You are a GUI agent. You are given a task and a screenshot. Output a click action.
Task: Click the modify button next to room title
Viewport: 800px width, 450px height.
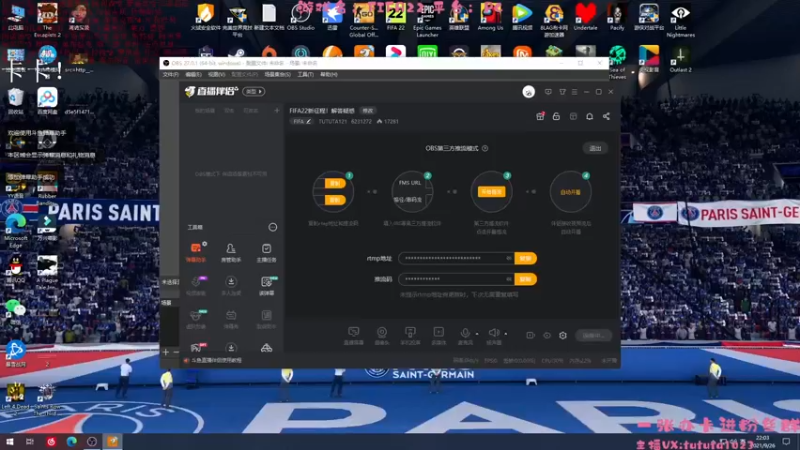(368, 111)
